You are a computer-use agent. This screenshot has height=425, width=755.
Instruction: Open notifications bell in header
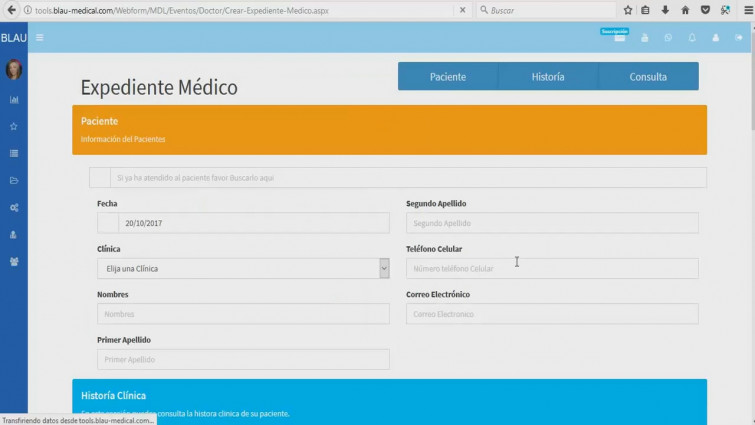(x=692, y=38)
